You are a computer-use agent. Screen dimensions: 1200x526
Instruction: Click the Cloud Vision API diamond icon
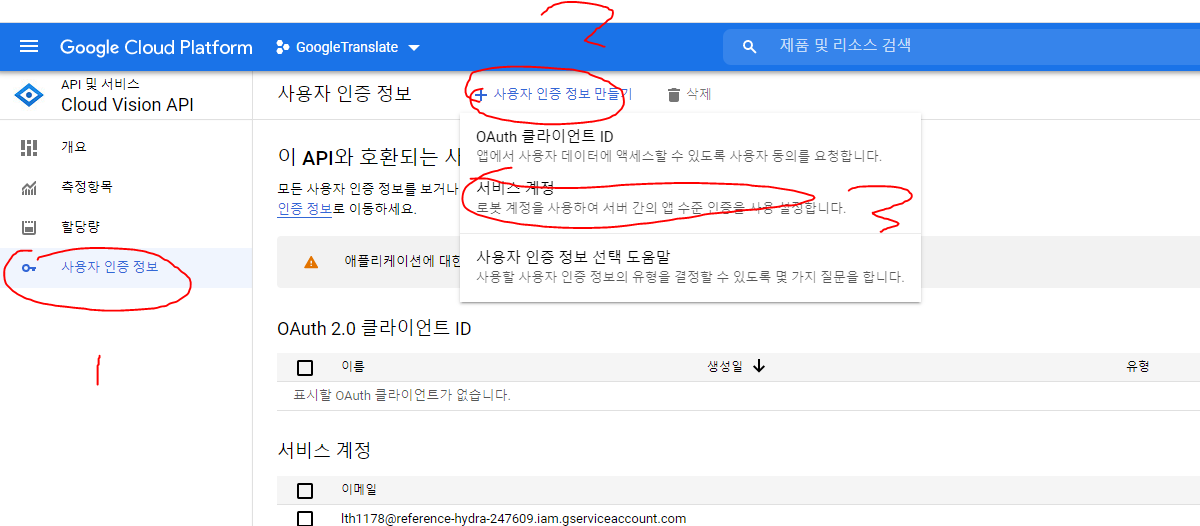pos(28,95)
